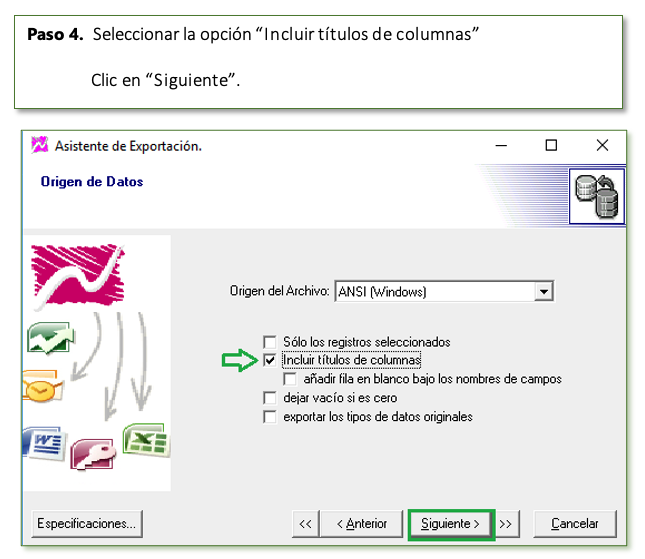Click the Asistente de Exportación title bar icon
The image size is (645, 559).
(39, 145)
